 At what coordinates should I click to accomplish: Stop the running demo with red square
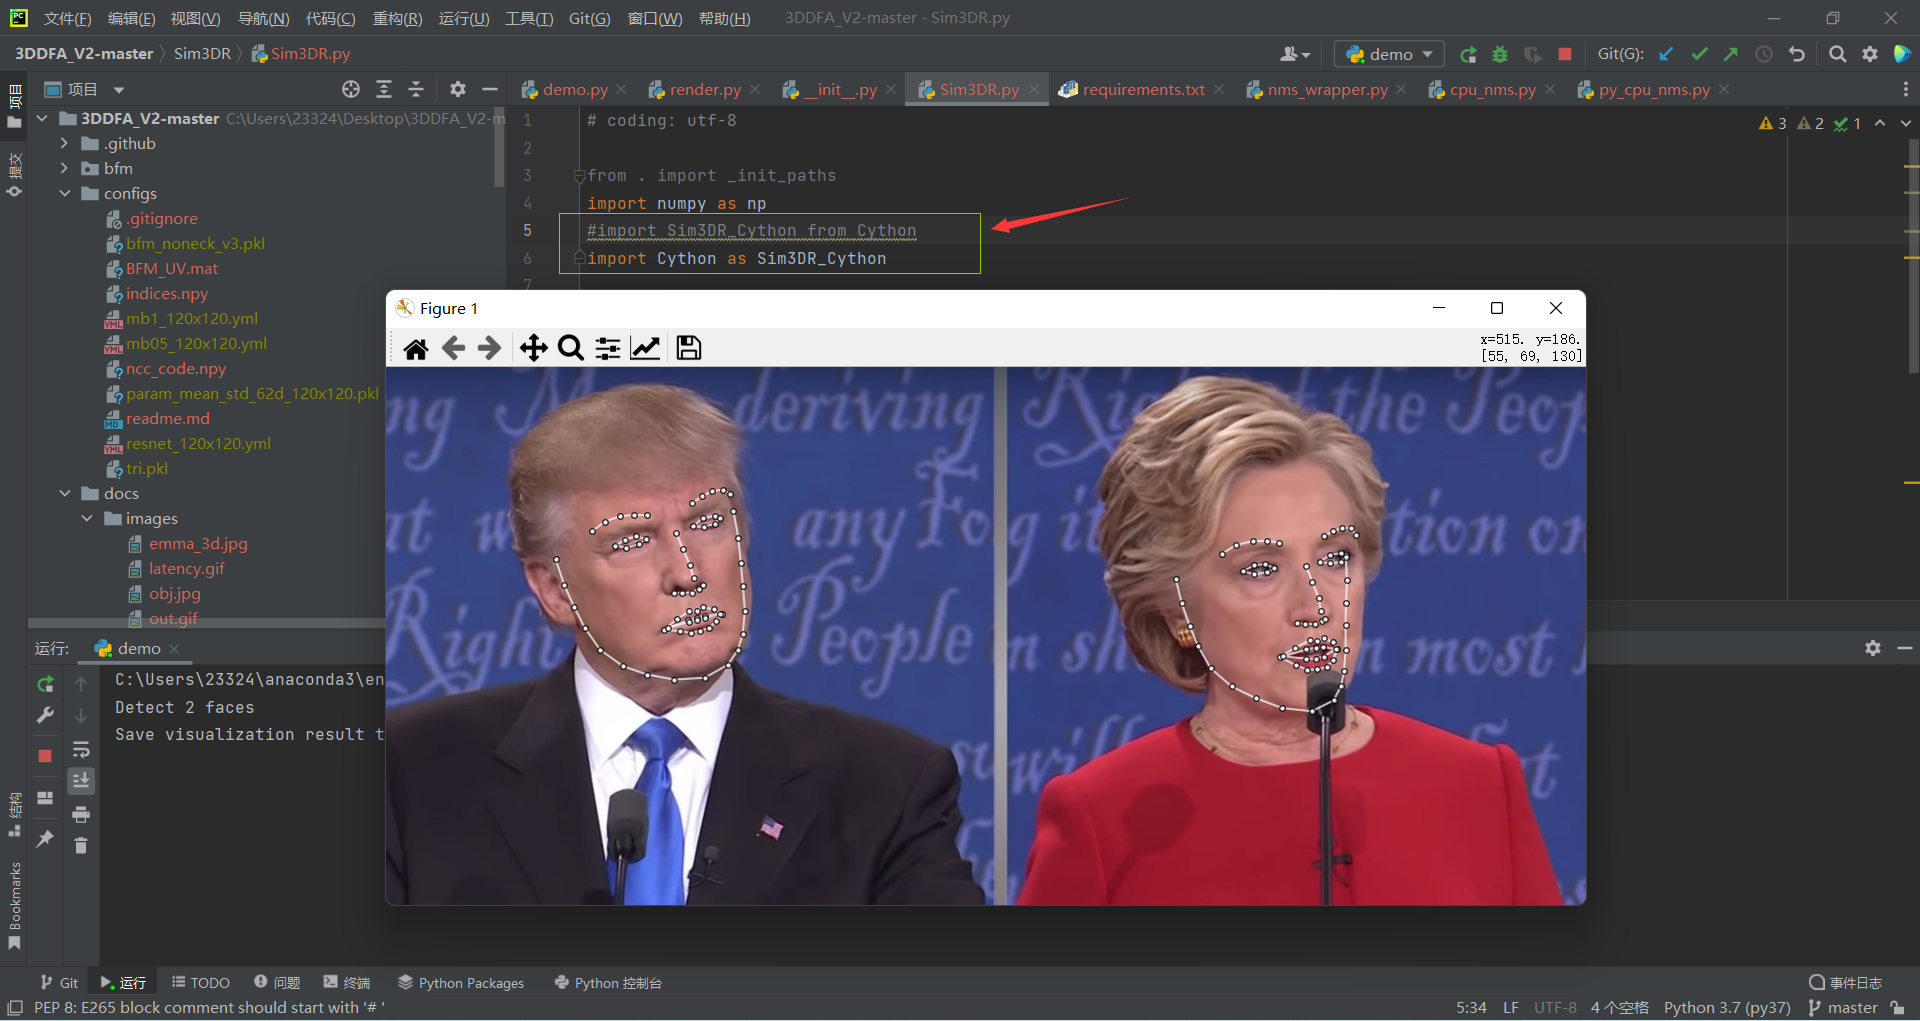point(1565,54)
